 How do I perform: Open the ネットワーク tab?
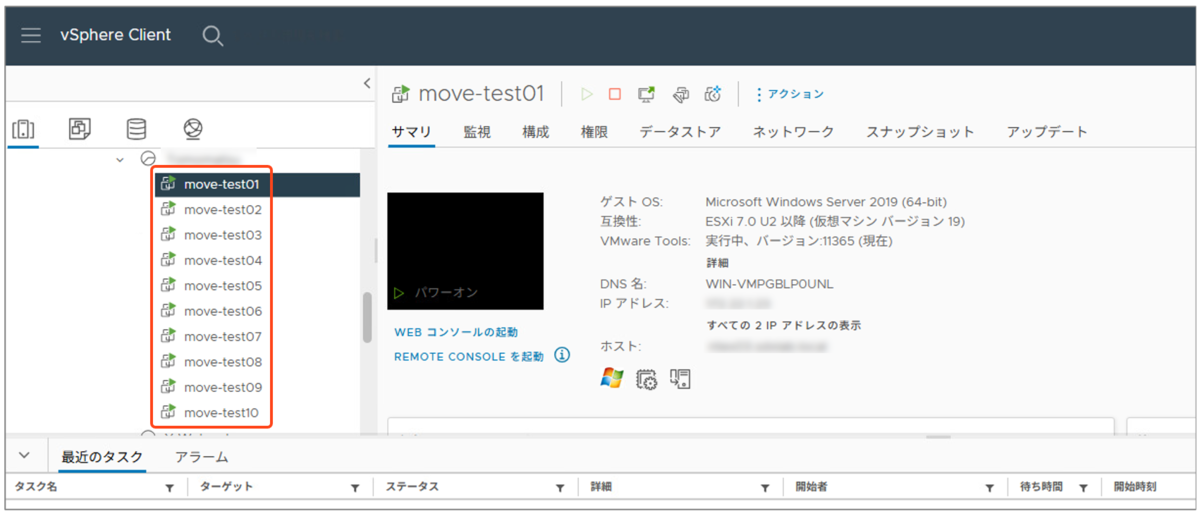(x=793, y=131)
